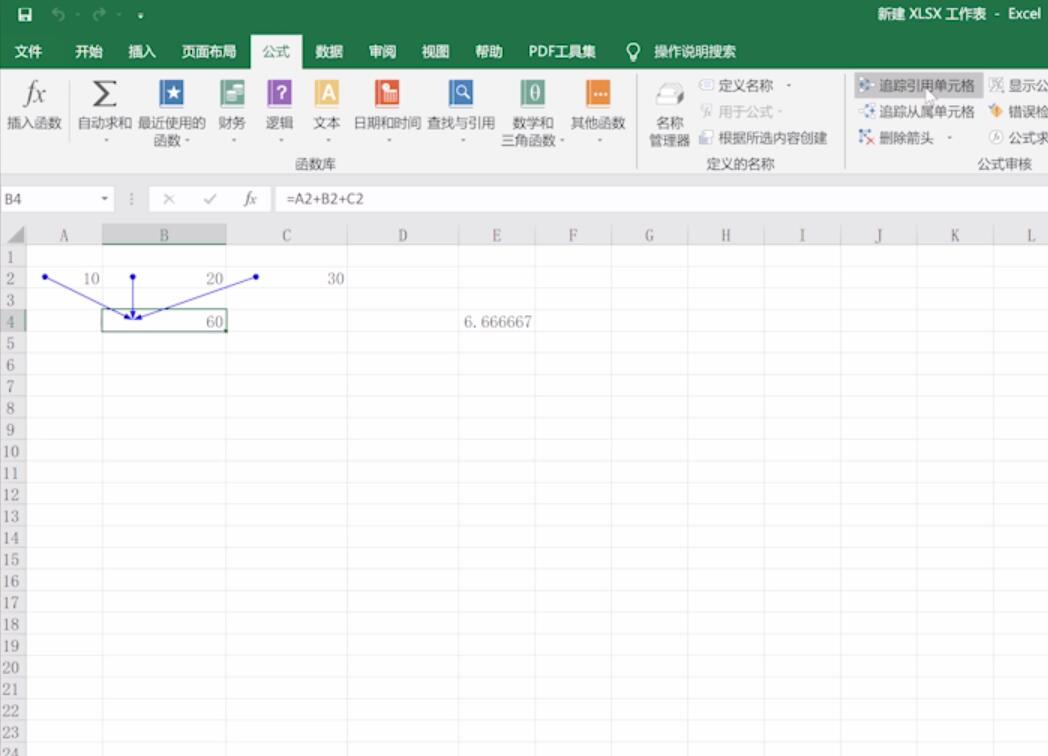
Task: Open the PDF工具集 tab
Action: click(x=561, y=51)
